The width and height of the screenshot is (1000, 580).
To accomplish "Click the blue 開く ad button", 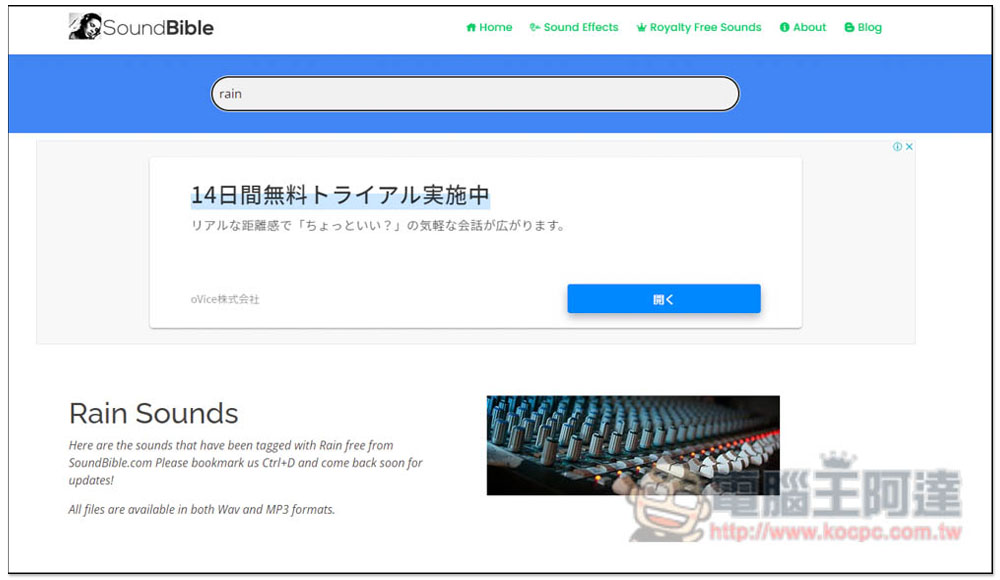I will click(x=664, y=299).
